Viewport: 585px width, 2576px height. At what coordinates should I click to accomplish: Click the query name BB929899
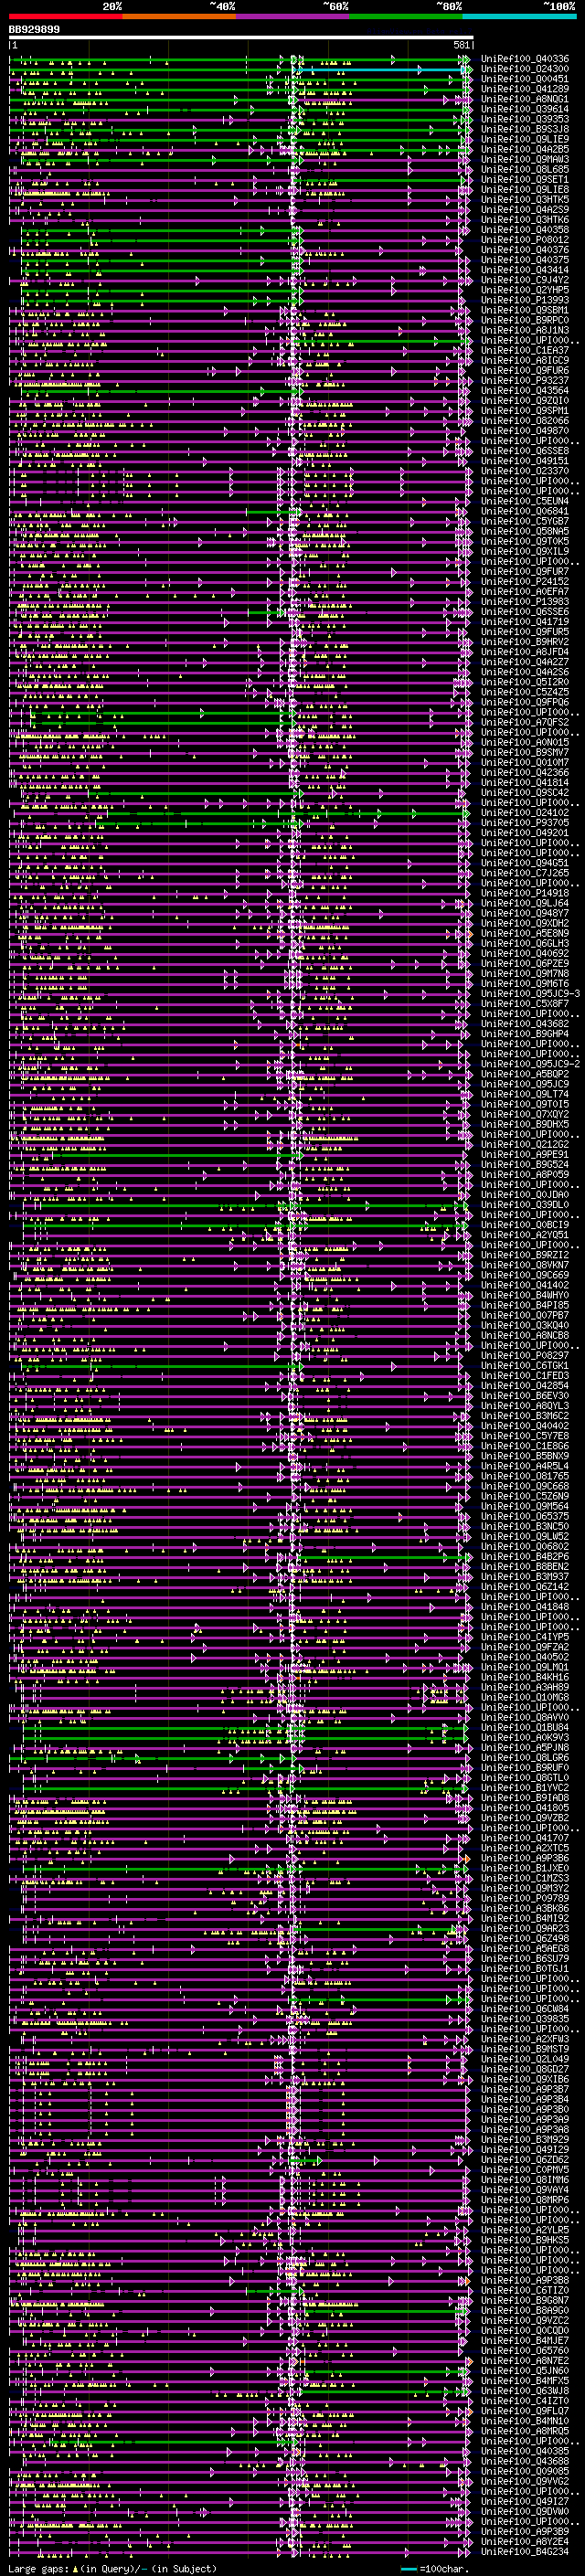pos(34,30)
